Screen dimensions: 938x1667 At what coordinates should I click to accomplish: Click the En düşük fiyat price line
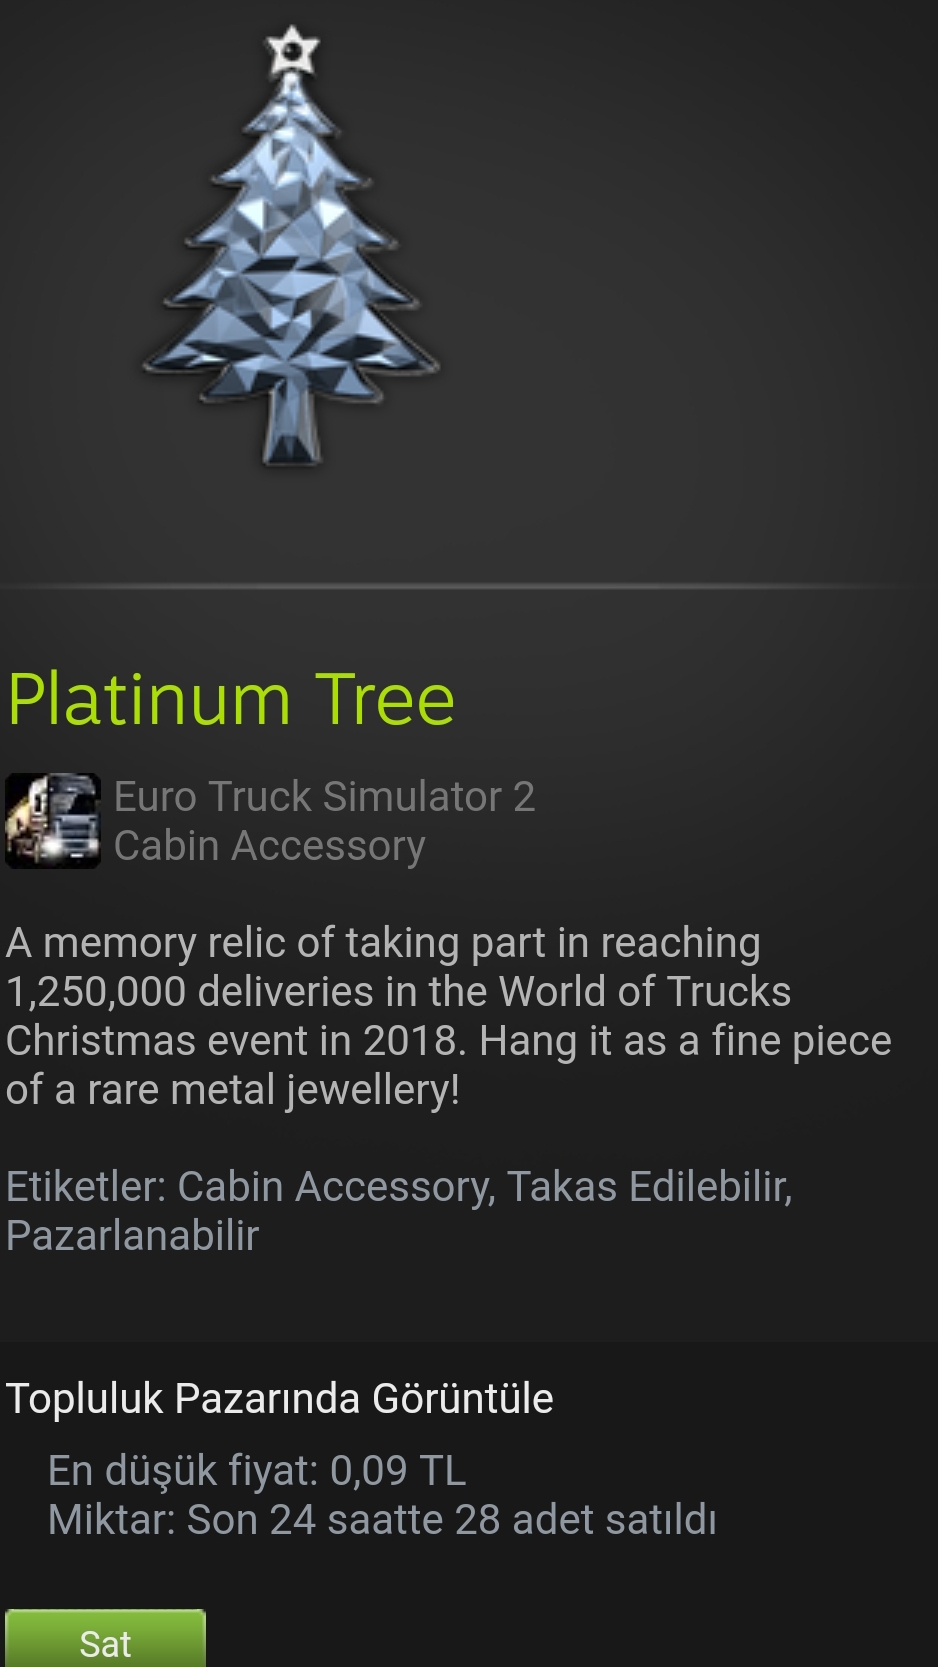[257, 1471]
